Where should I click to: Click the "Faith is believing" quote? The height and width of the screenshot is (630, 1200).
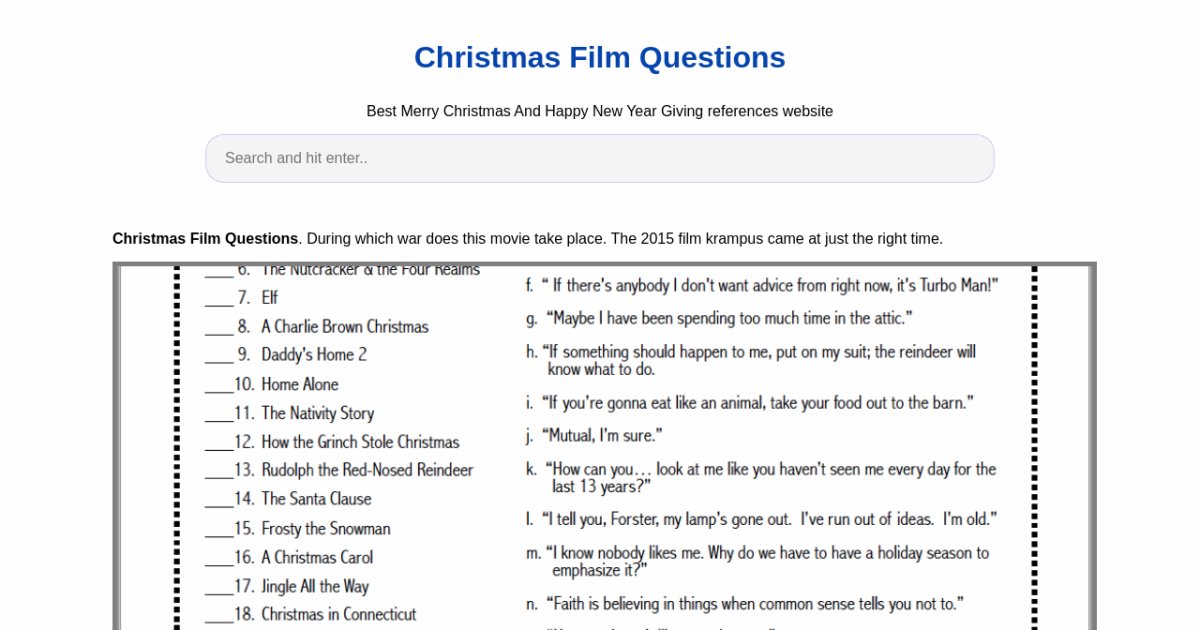[x=754, y=604]
